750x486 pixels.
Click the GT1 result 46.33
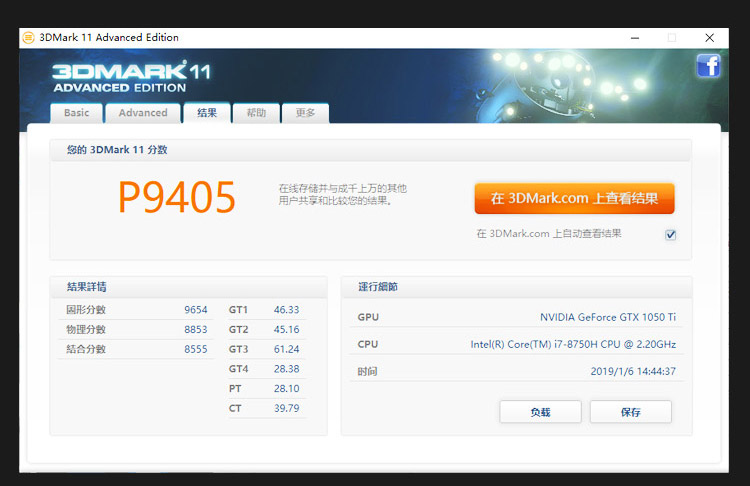(287, 310)
